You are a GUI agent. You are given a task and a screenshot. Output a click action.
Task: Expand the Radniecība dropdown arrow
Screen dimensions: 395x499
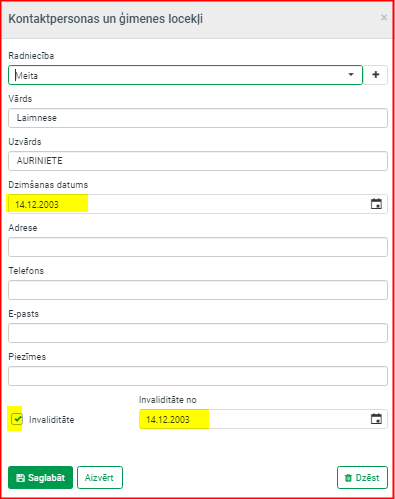[351, 75]
